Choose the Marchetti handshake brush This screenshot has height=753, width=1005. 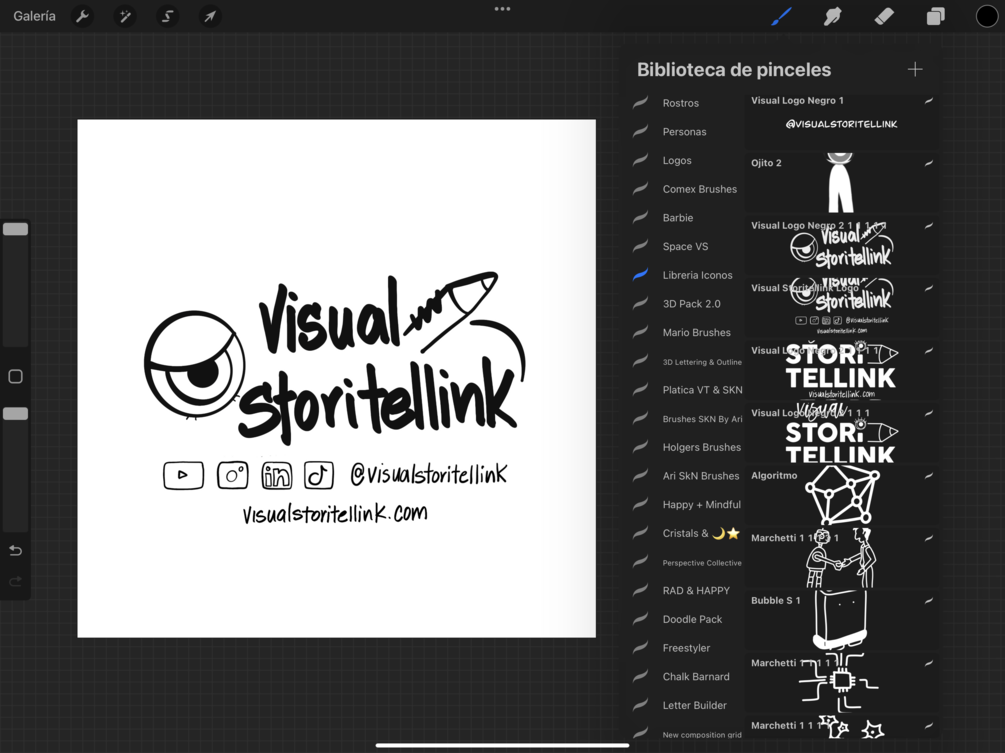coord(842,558)
